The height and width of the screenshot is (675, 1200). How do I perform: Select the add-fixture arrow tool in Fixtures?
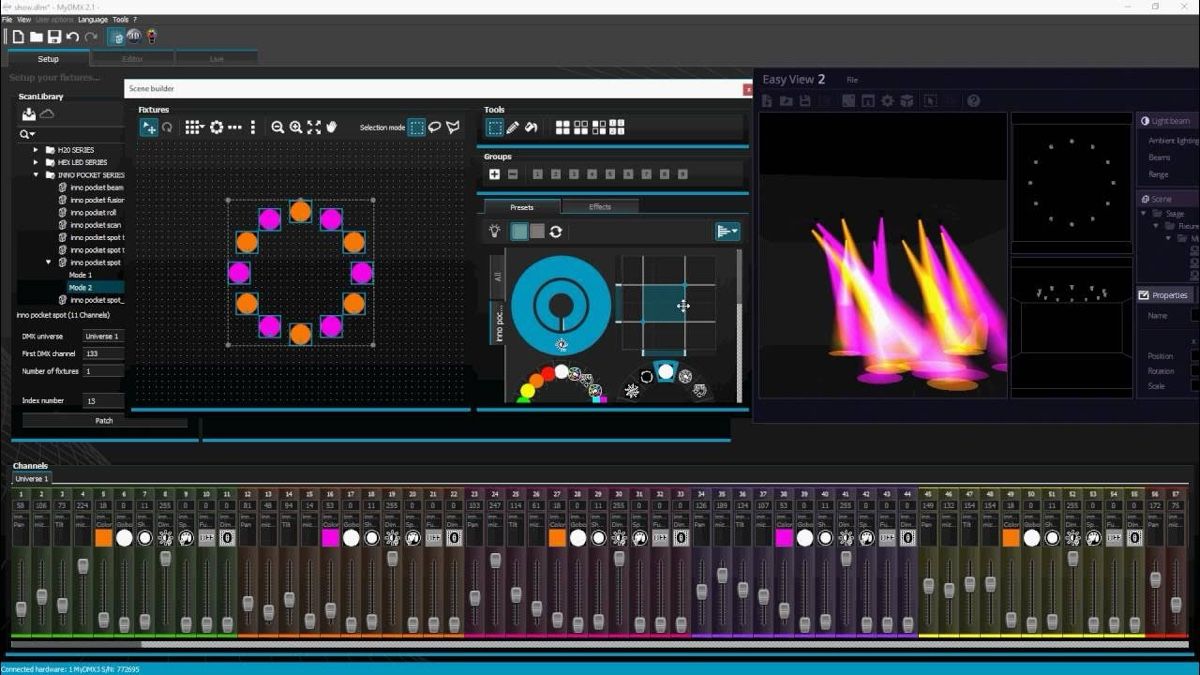(x=148, y=127)
